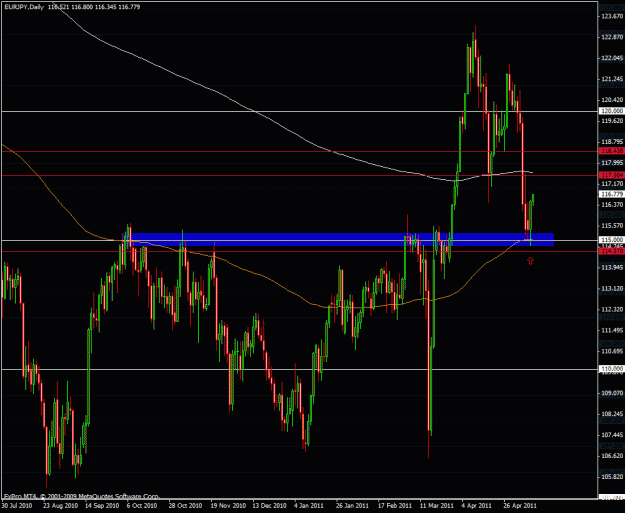625x513 pixels.
Task: Click the 30 Jul 2010 date label
Action: coord(17,506)
